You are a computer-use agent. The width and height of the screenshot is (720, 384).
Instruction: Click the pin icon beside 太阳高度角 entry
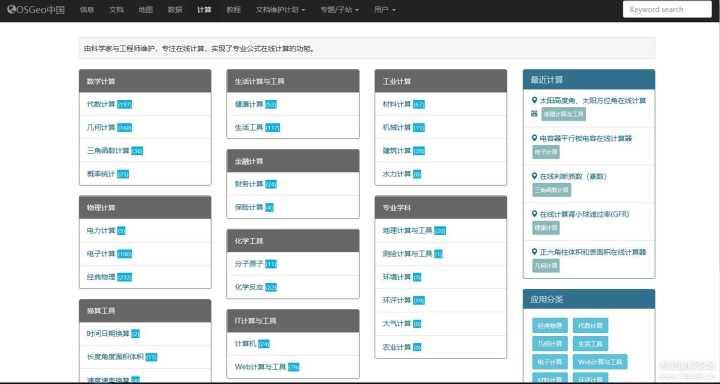[x=534, y=100]
